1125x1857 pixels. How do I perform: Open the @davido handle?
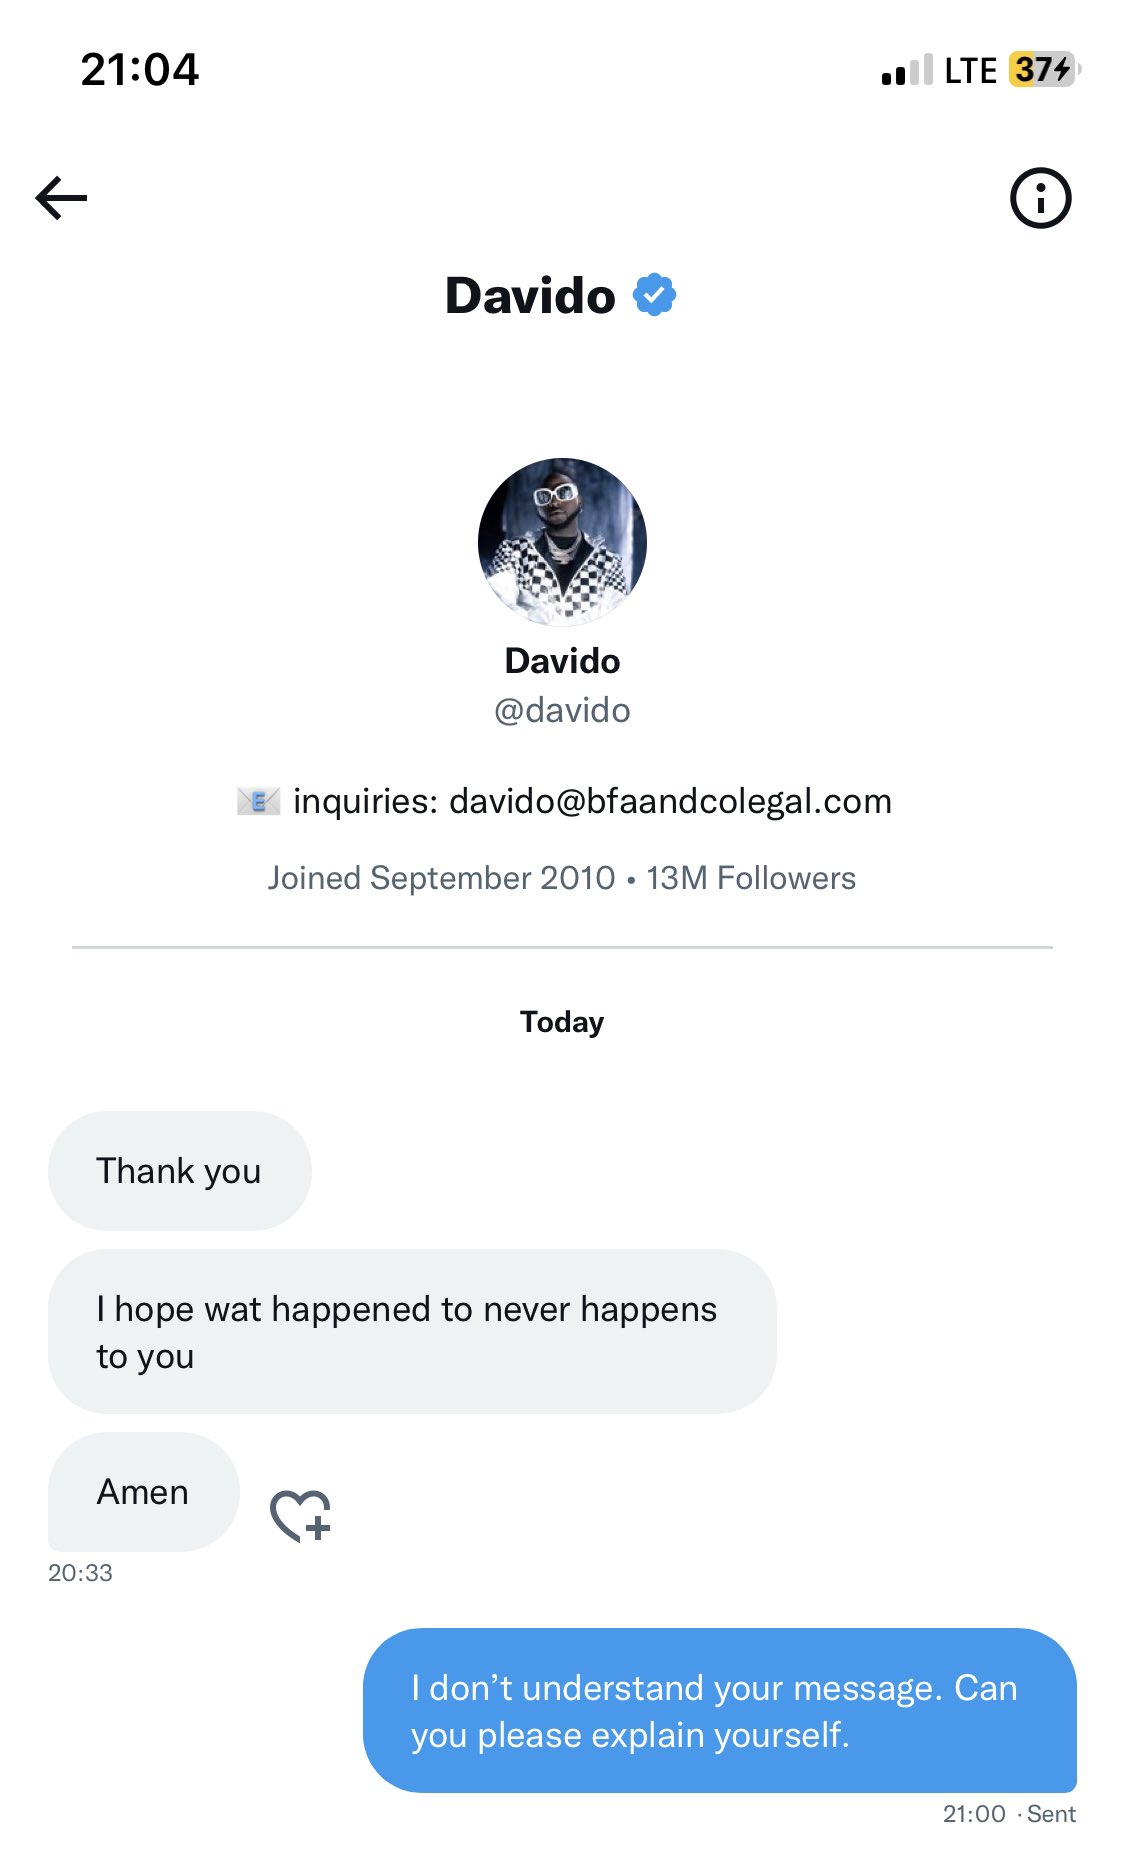pos(562,710)
